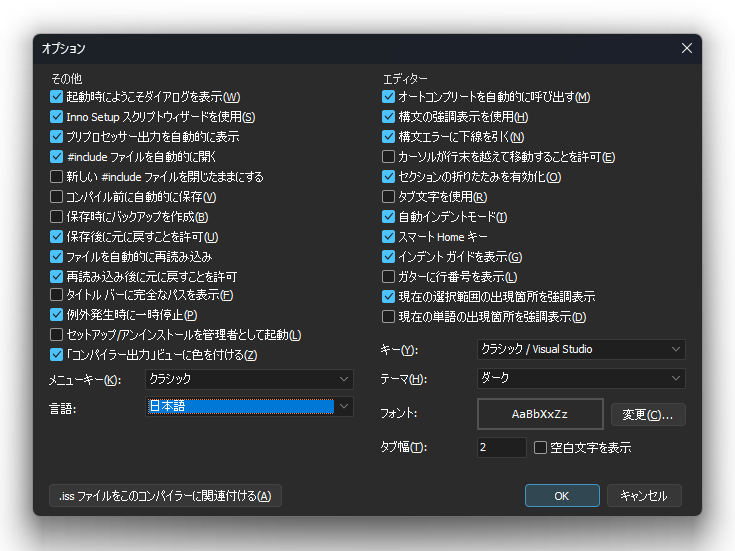Enable セットアップ/アンインストールを管理者として起動

coord(56,335)
